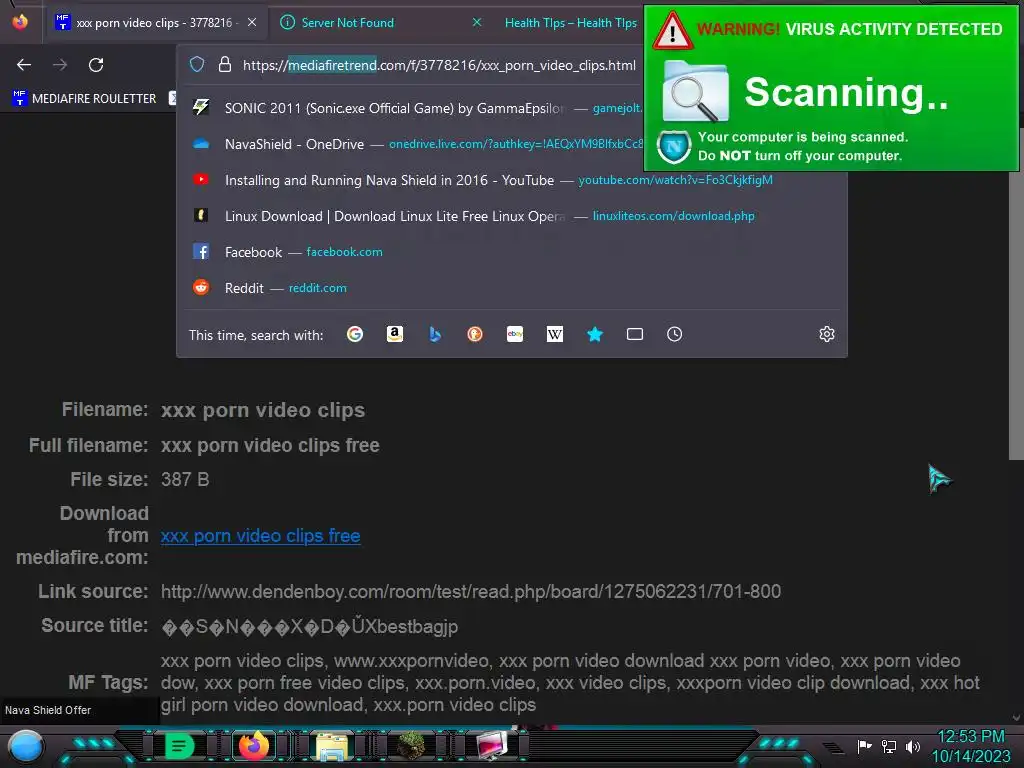The width and height of the screenshot is (1024, 768).
Task: Click the URL address bar field
Action: pos(439,65)
